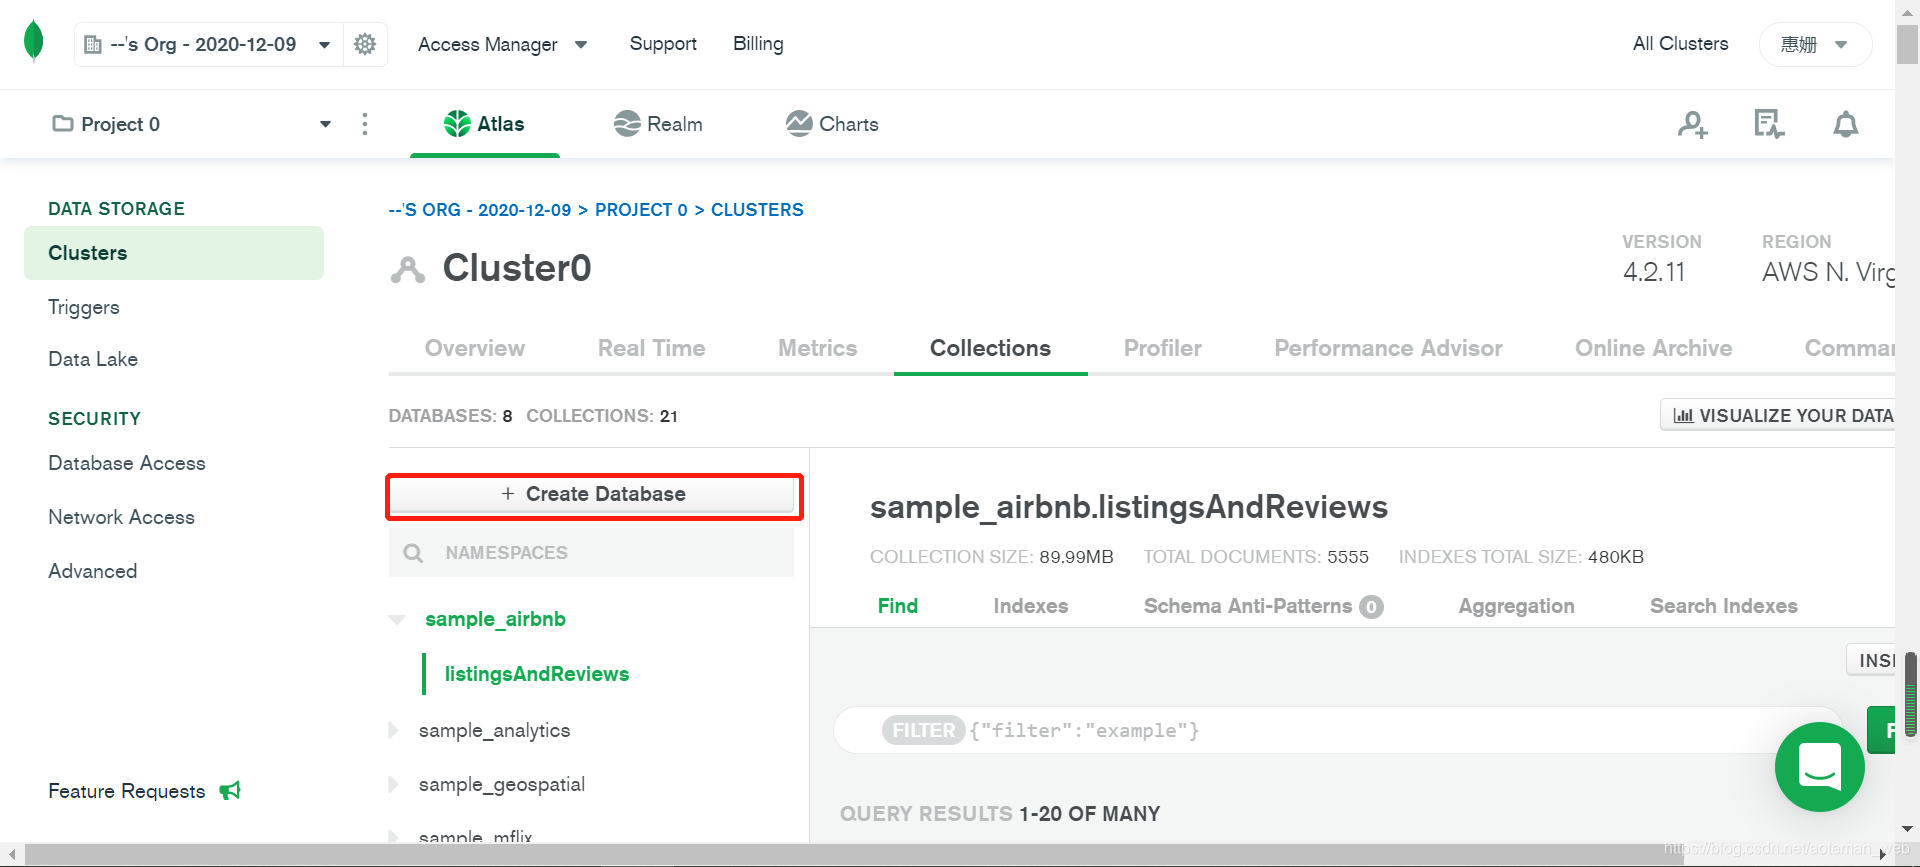The width and height of the screenshot is (1920, 867).
Task: Expand the sample_geospatial database
Action: point(393,785)
